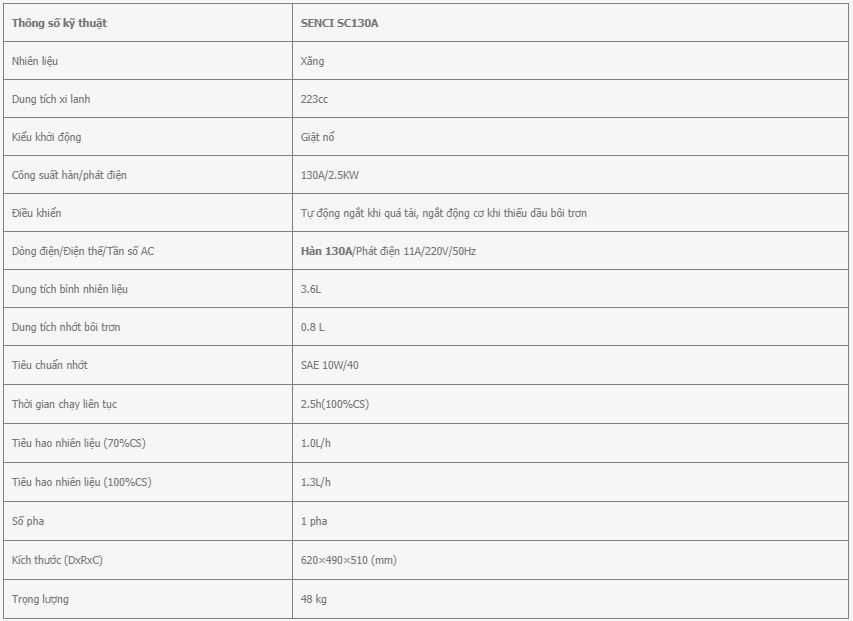
Task: Click the Dung tích nhớt bôi trơn label
Action: pos(66,327)
